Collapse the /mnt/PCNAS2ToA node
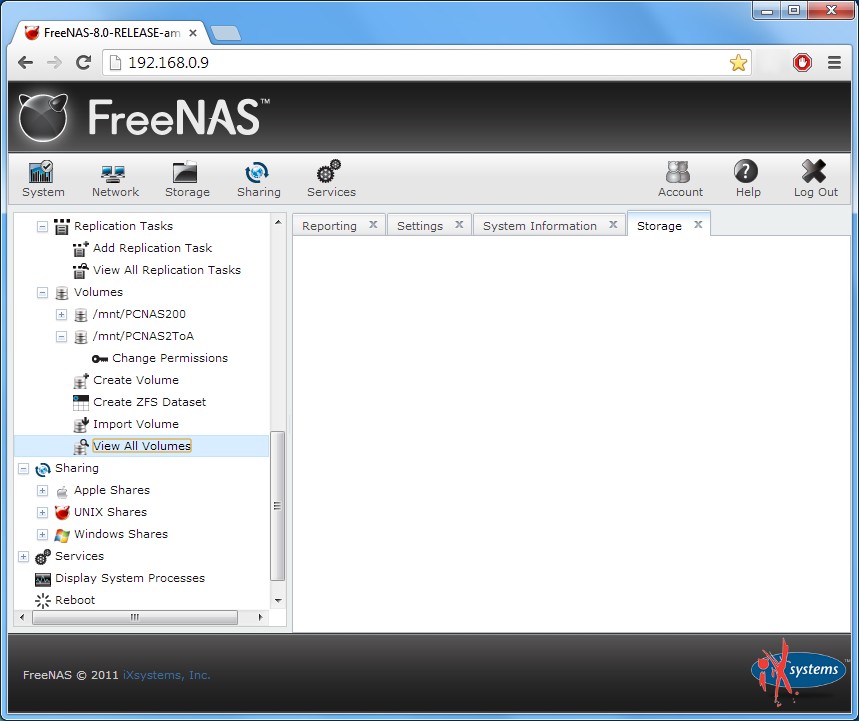 tap(61, 336)
